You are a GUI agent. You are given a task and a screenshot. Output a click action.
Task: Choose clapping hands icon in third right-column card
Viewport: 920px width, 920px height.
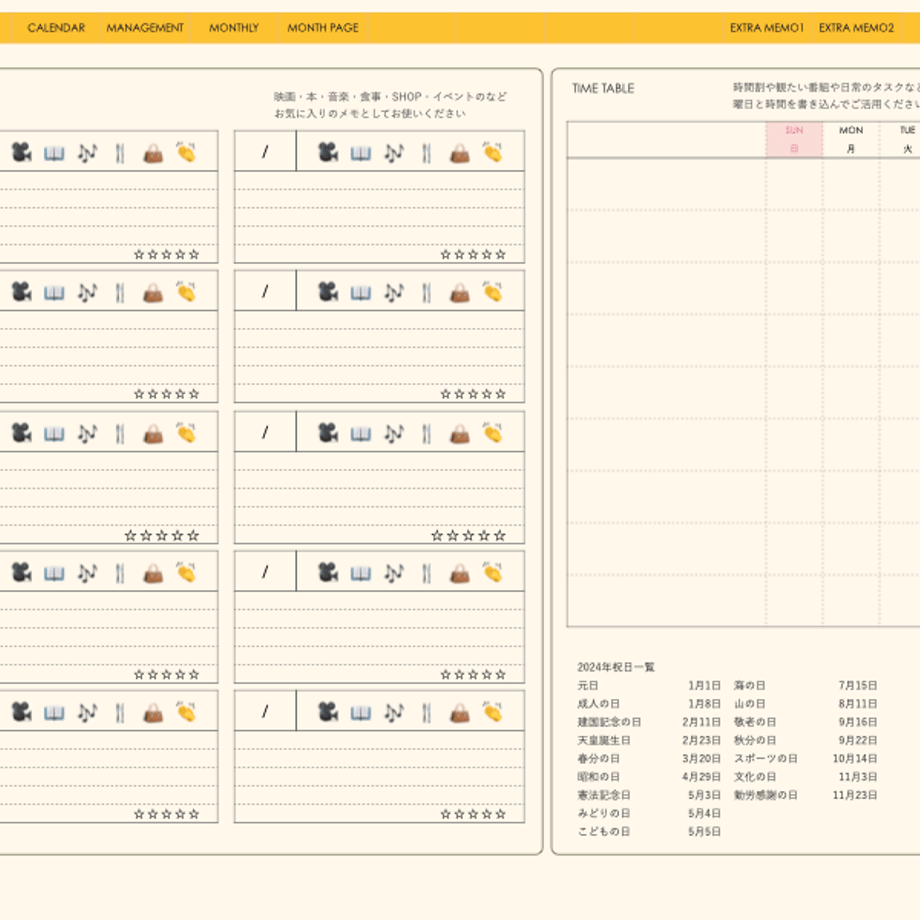[x=492, y=432]
